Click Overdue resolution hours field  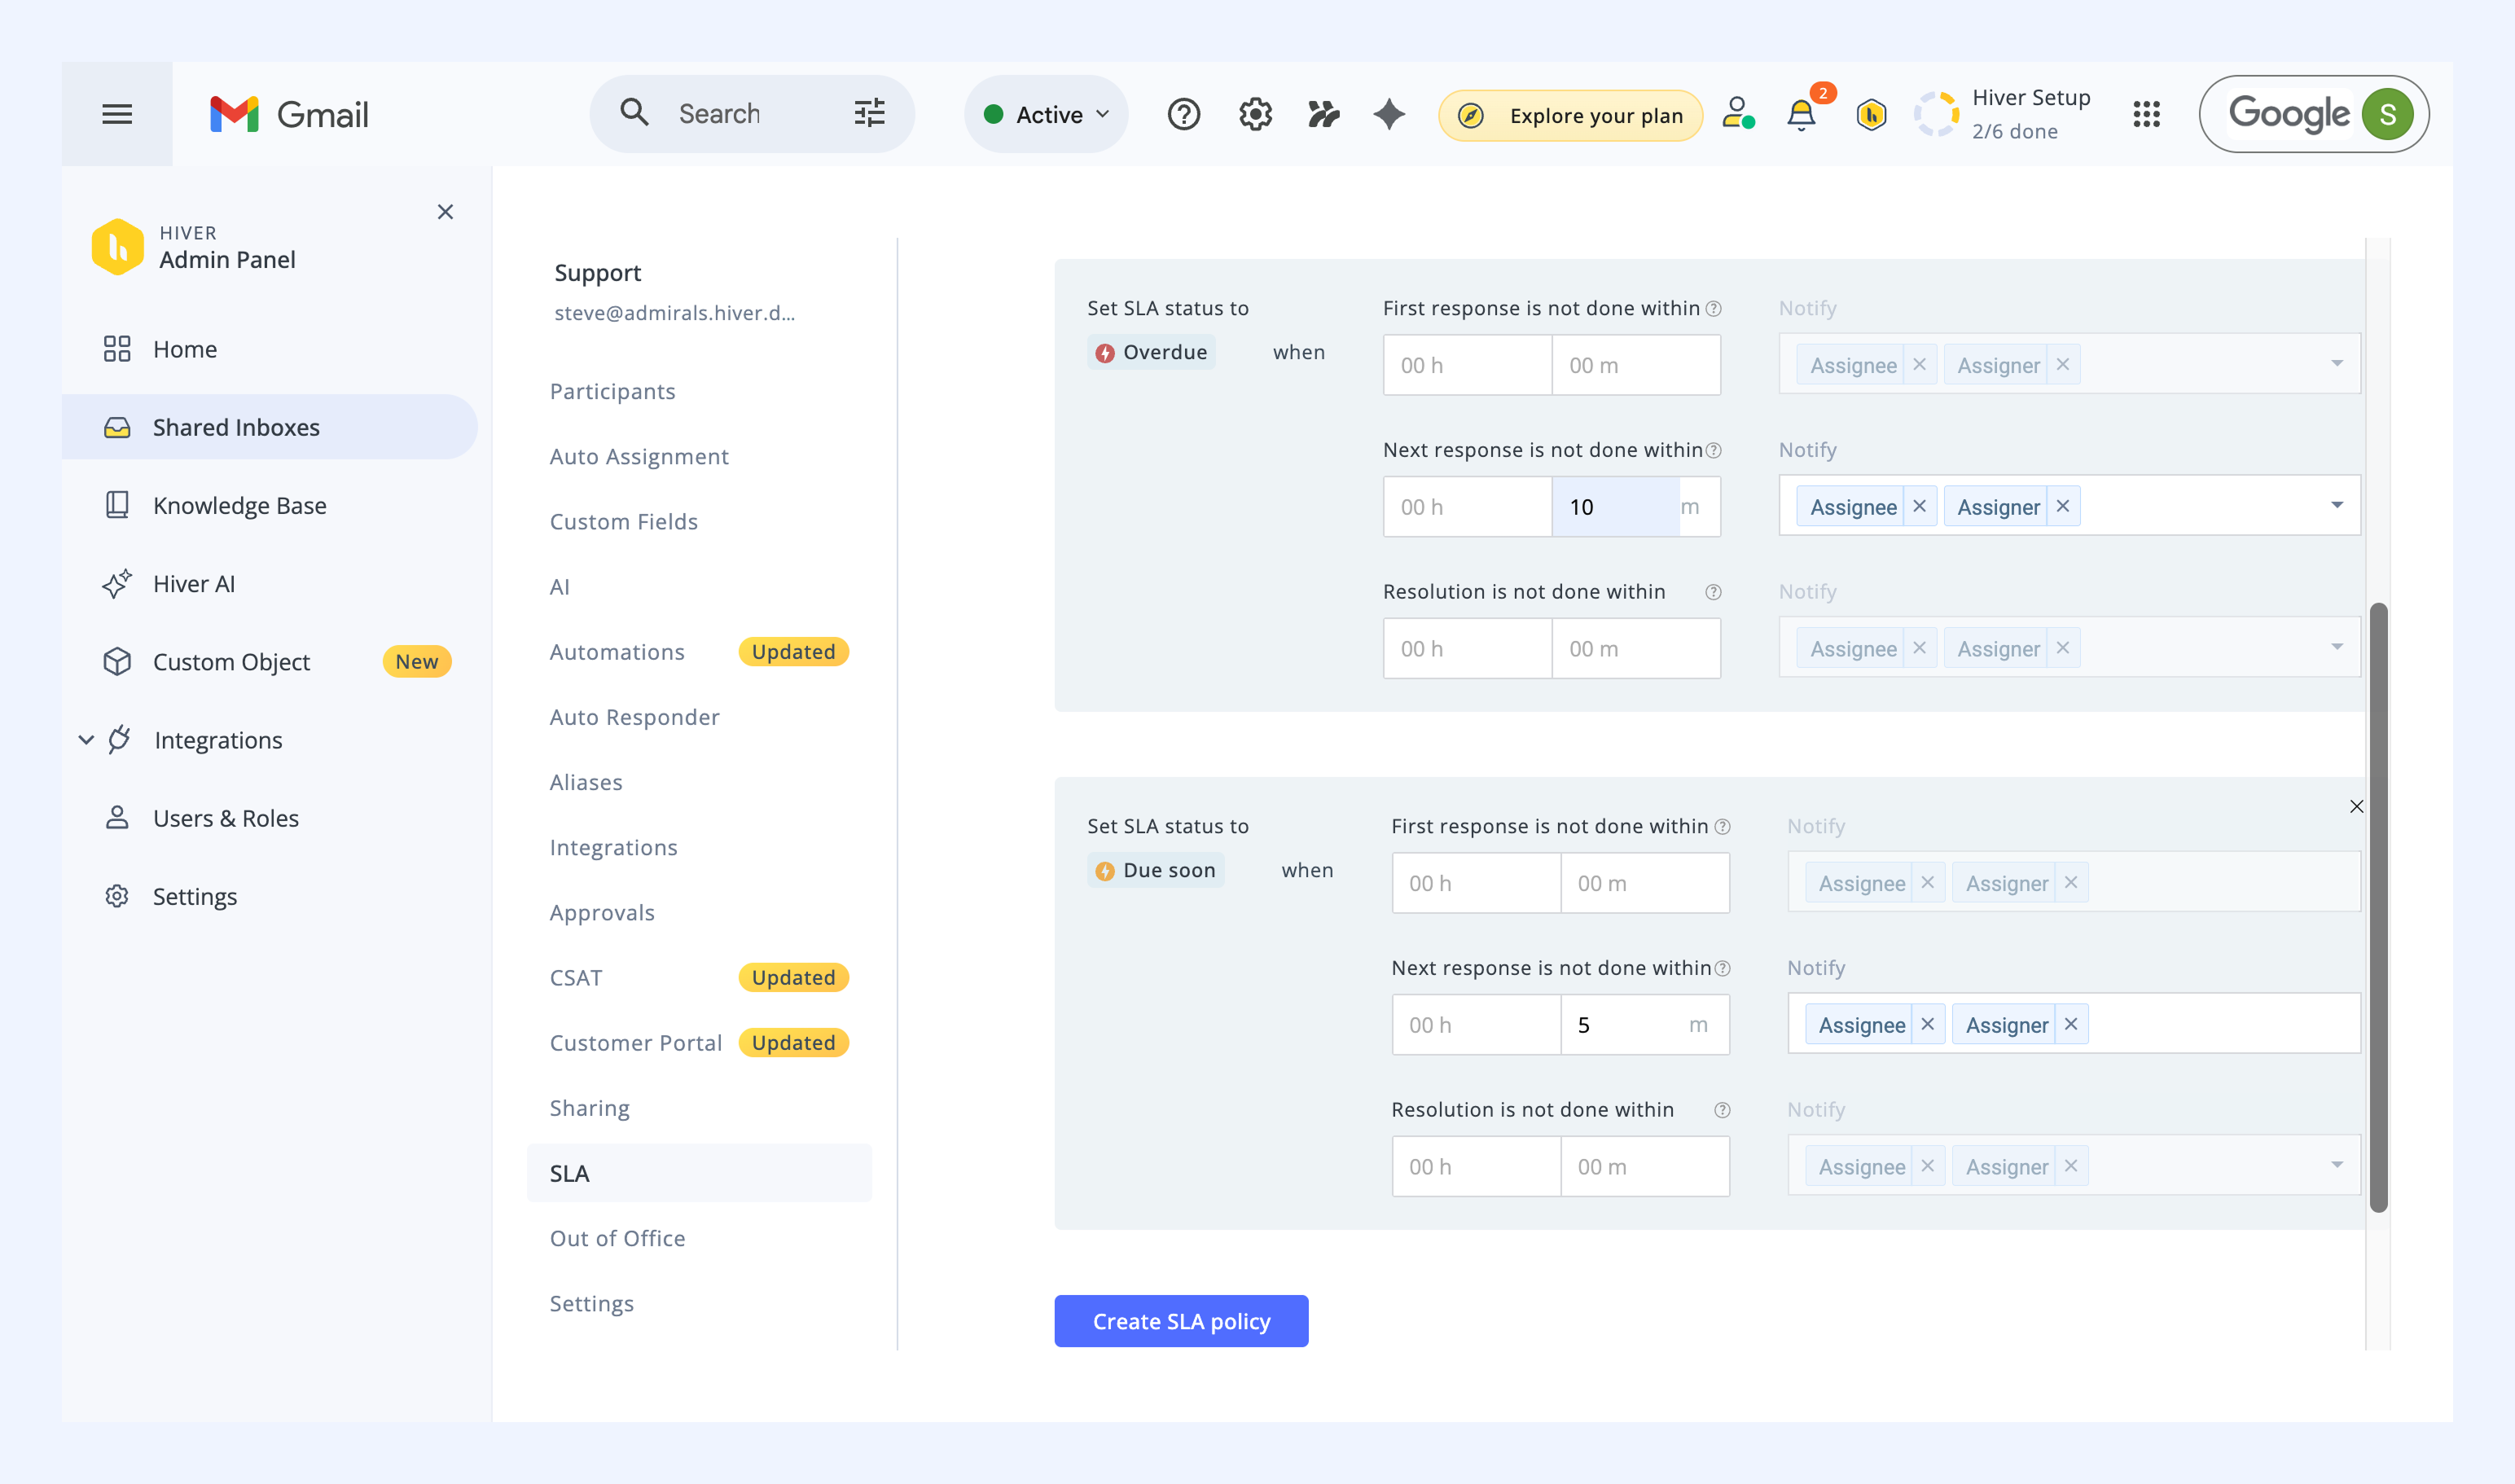pyautogui.click(x=1467, y=649)
